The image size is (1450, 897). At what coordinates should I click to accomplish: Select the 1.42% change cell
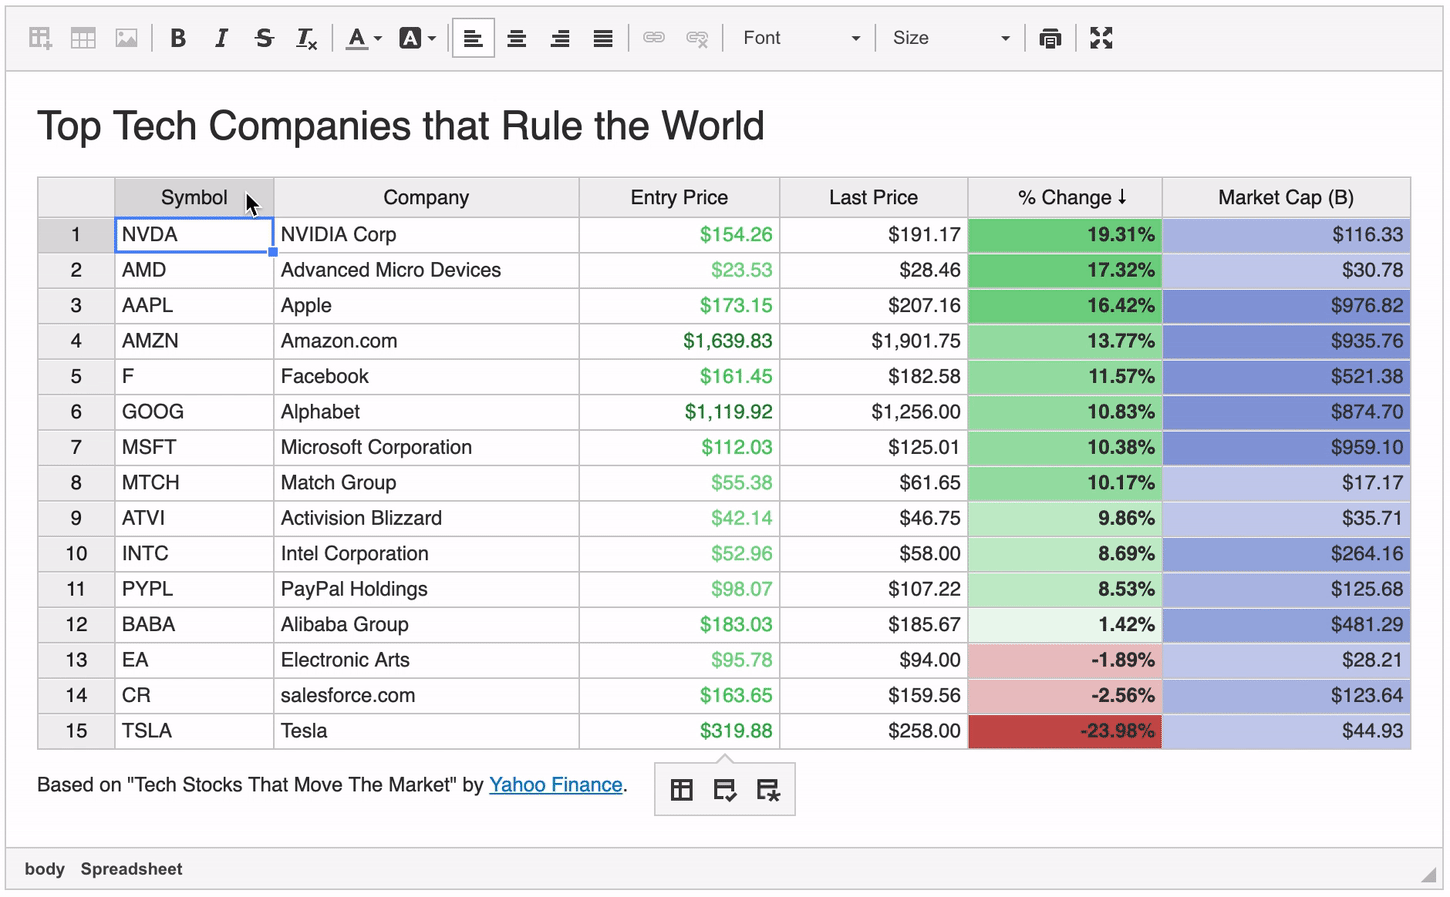click(x=1065, y=625)
